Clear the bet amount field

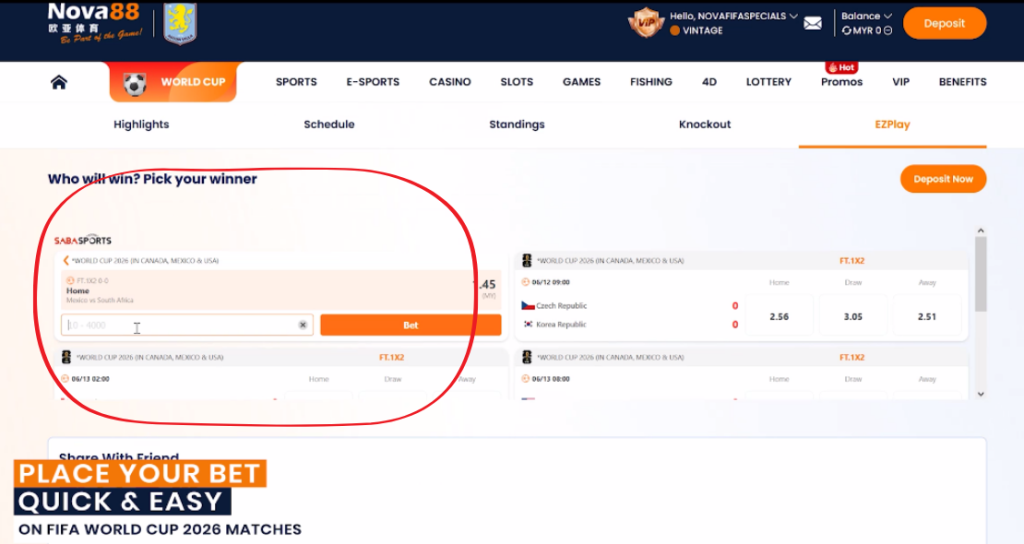click(x=302, y=325)
